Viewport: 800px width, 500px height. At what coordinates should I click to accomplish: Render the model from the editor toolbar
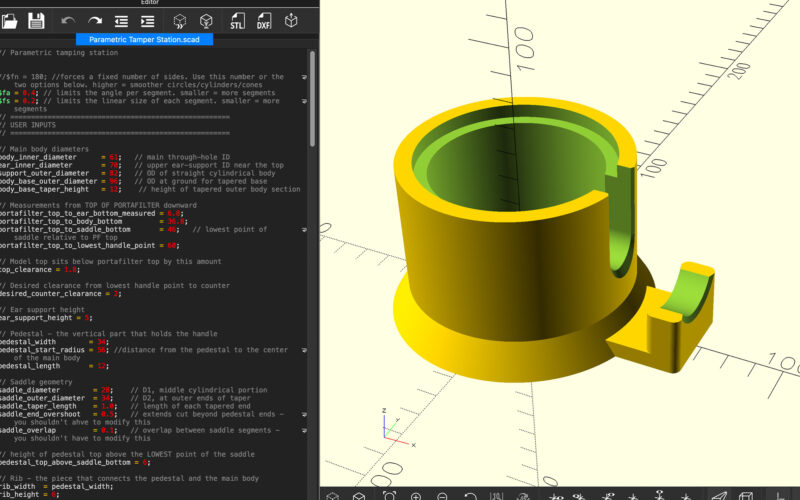(x=206, y=21)
